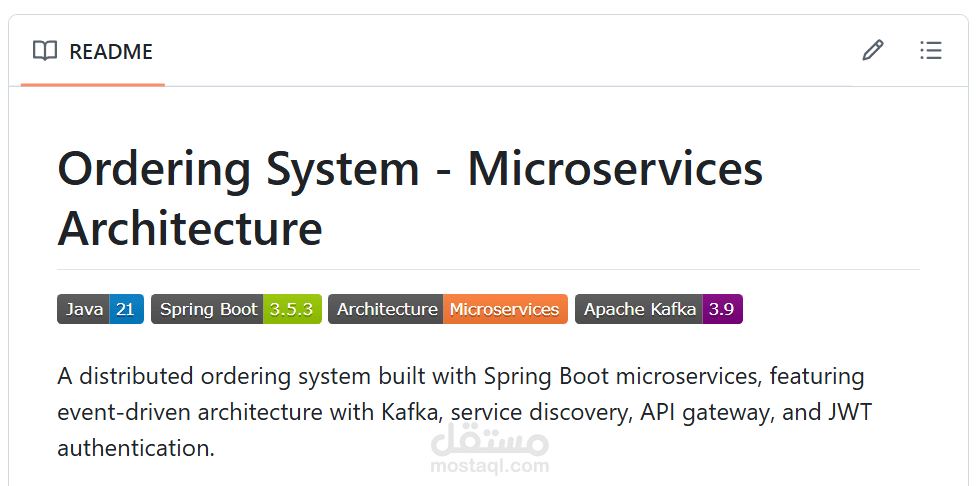The height and width of the screenshot is (486, 980).
Task: Click the book icon beside README
Action: 45,51
